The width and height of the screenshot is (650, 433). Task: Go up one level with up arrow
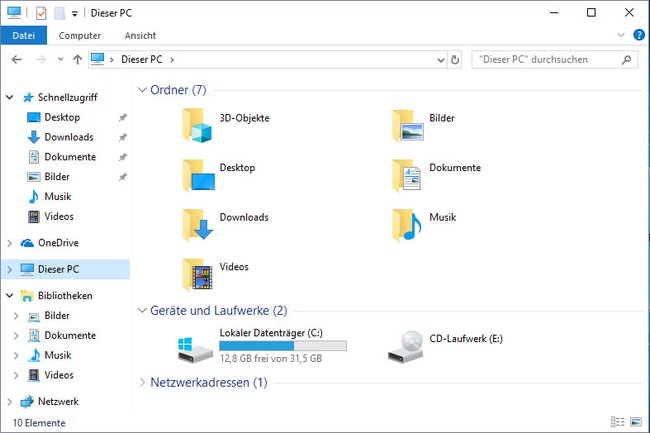[x=78, y=60]
